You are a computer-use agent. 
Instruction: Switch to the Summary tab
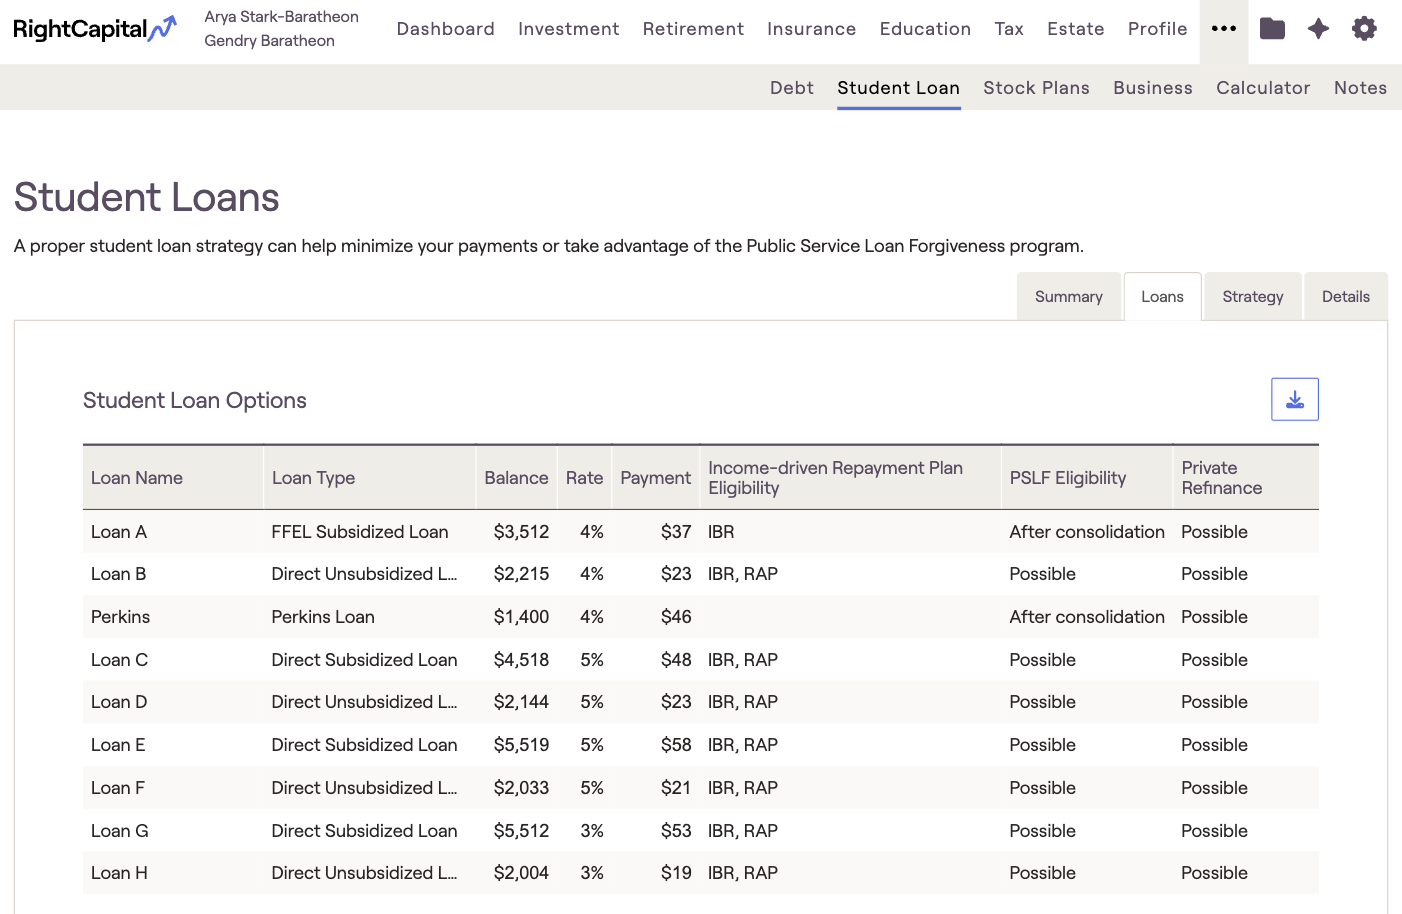(x=1069, y=297)
